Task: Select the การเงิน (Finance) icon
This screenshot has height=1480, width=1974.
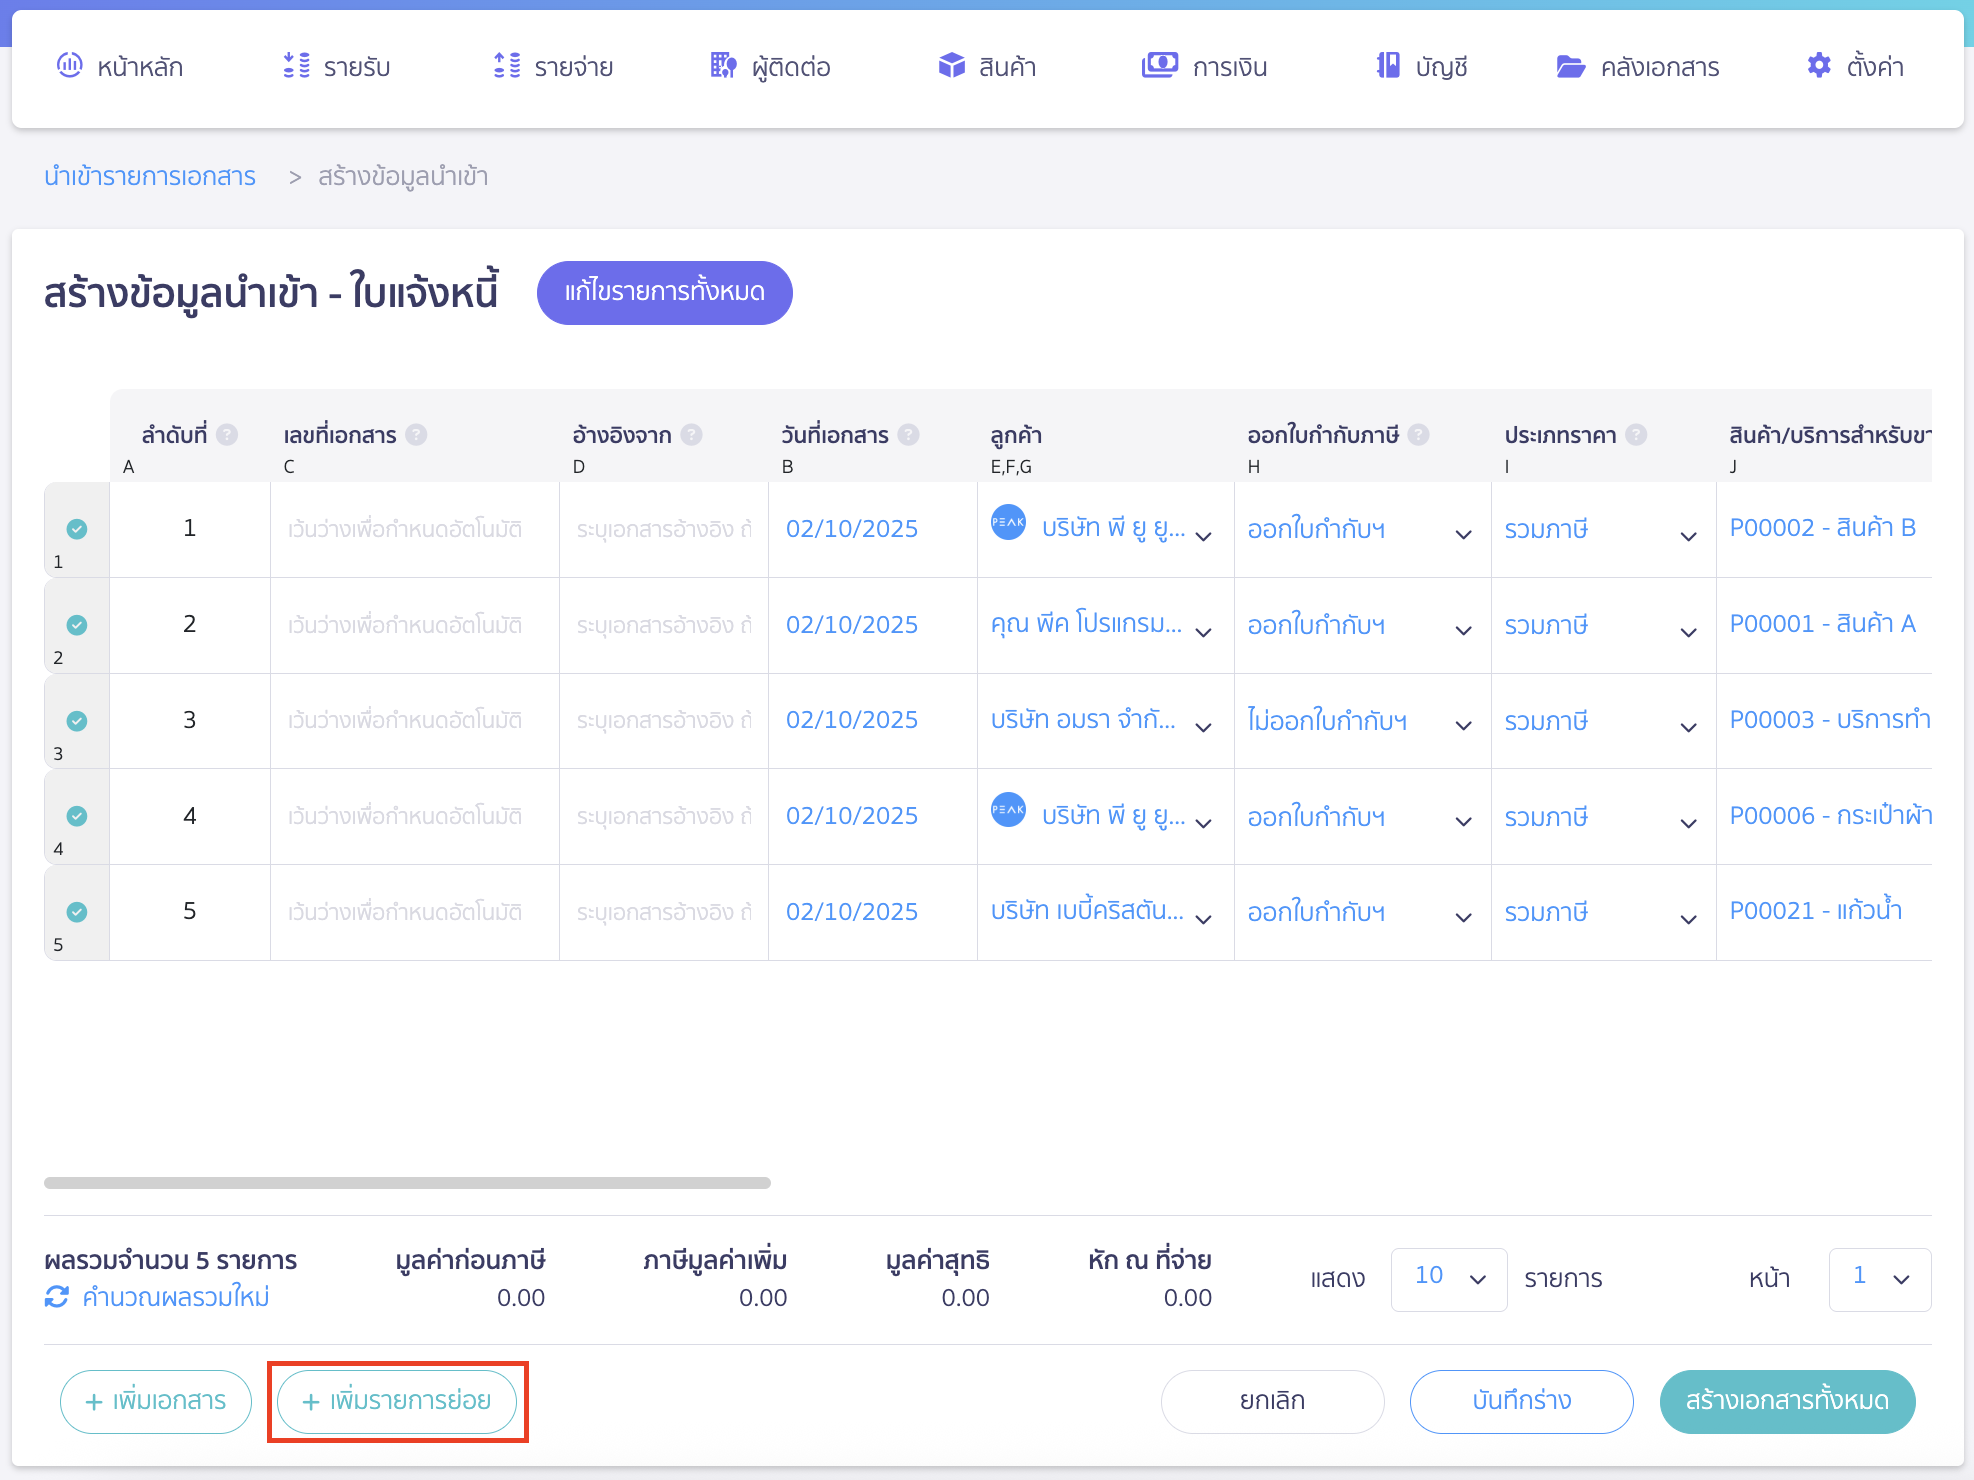Action: pyautogui.click(x=1159, y=66)
